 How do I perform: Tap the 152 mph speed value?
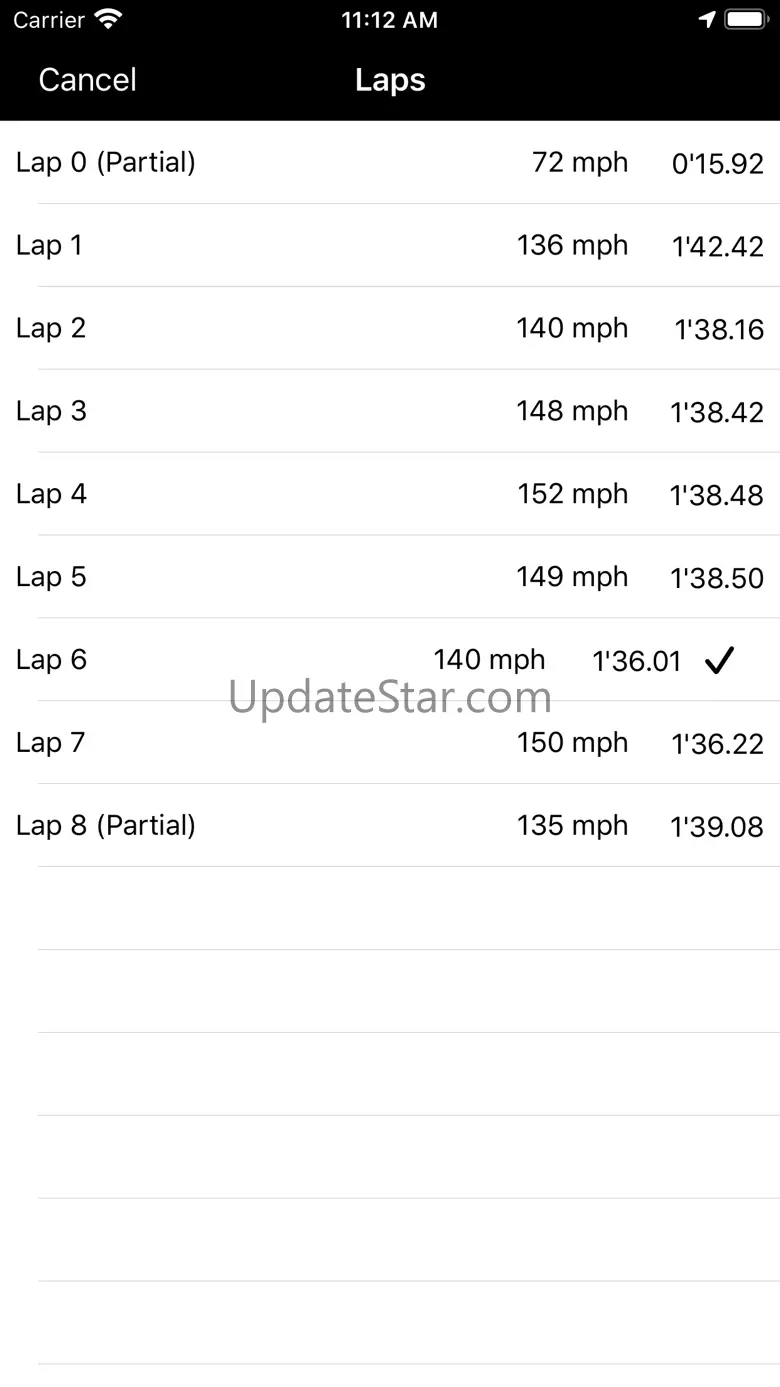pos(572,494)
